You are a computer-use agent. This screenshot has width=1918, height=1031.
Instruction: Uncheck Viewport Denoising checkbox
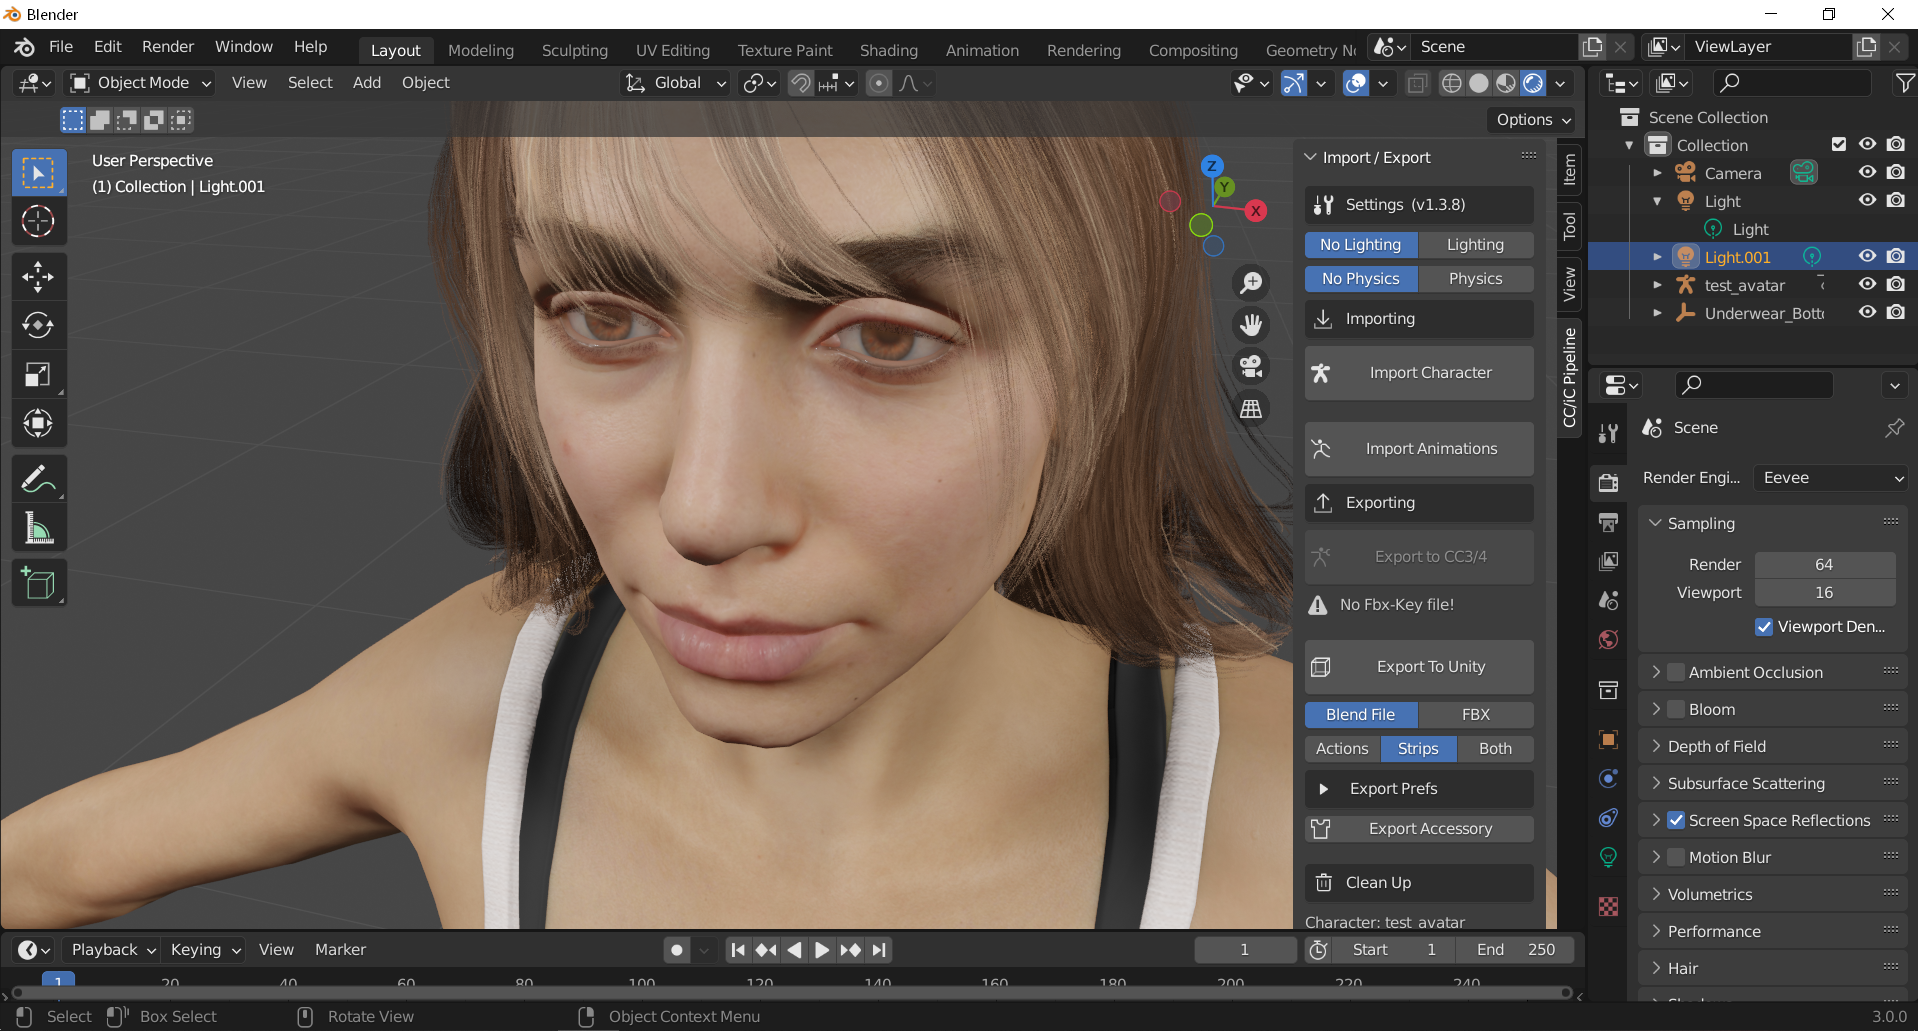click(1764, 627)
